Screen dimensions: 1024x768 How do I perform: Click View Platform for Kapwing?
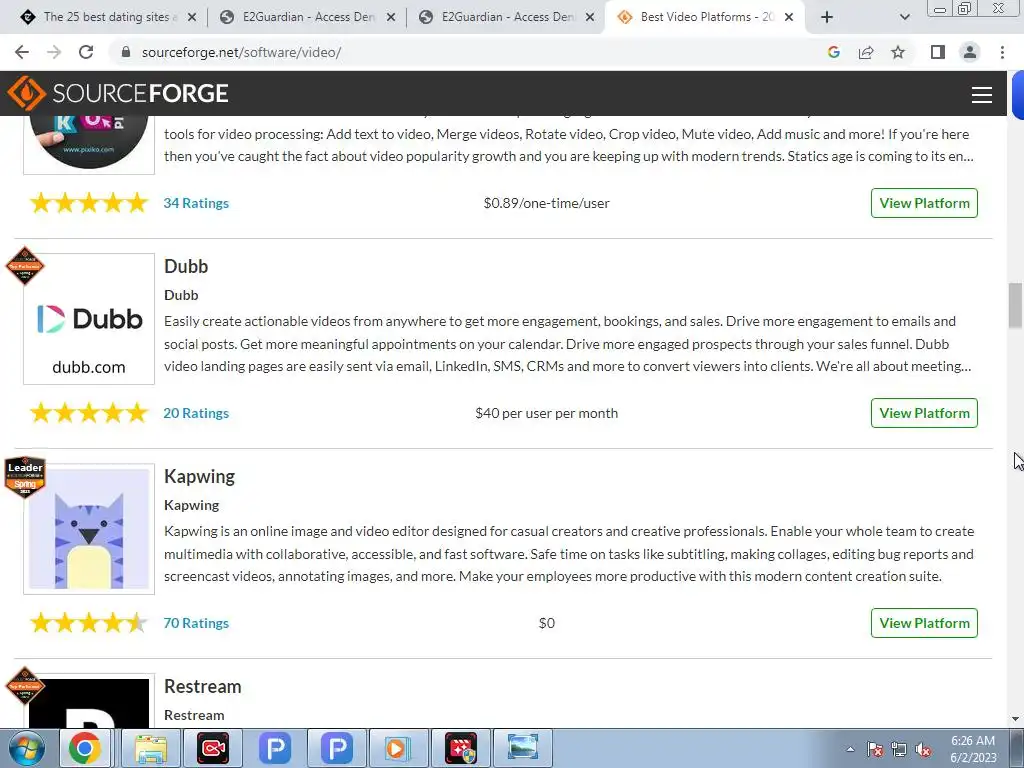click(x=924, y=623)
